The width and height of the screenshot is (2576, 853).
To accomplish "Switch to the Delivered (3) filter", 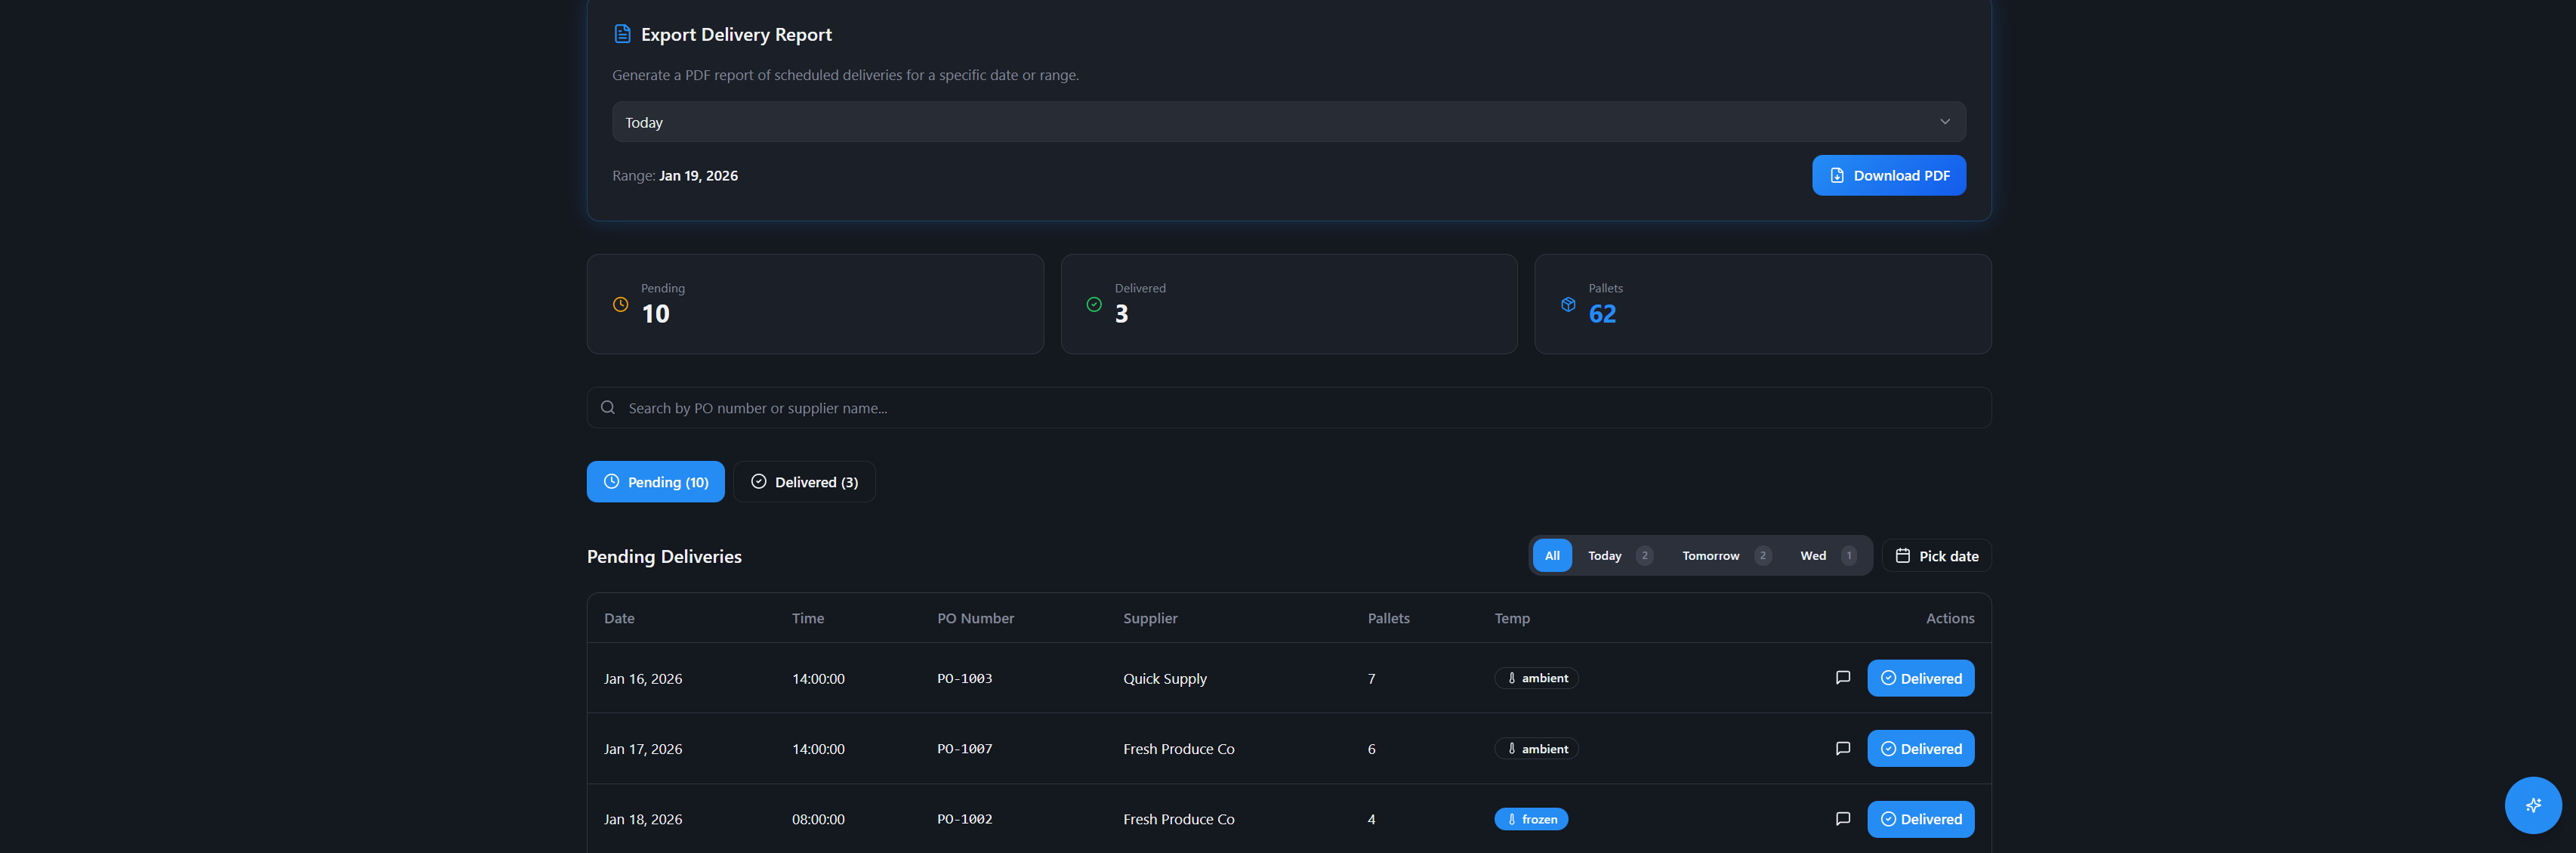I will pyautogui.click(x=804, y=481).
